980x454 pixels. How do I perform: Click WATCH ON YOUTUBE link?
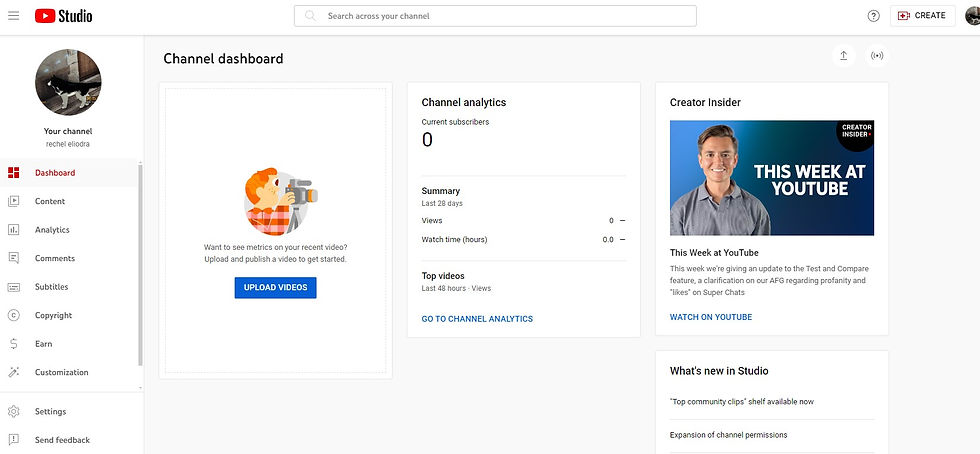click(x=711, y=317)
